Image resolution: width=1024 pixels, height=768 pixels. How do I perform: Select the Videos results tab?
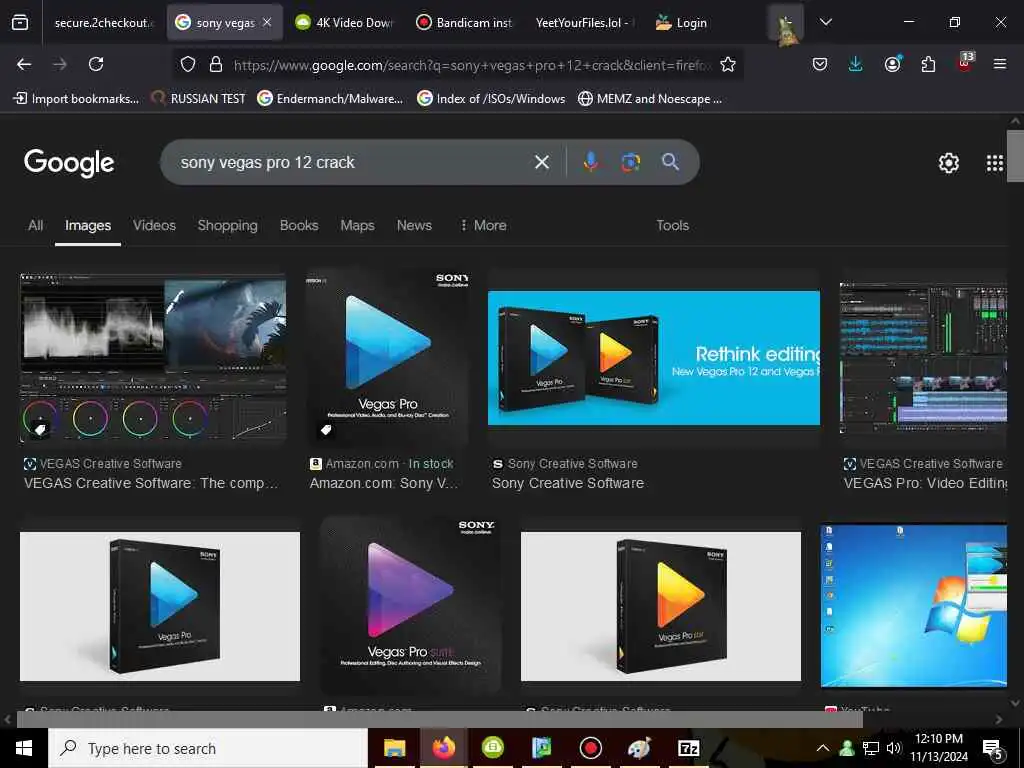154,225
